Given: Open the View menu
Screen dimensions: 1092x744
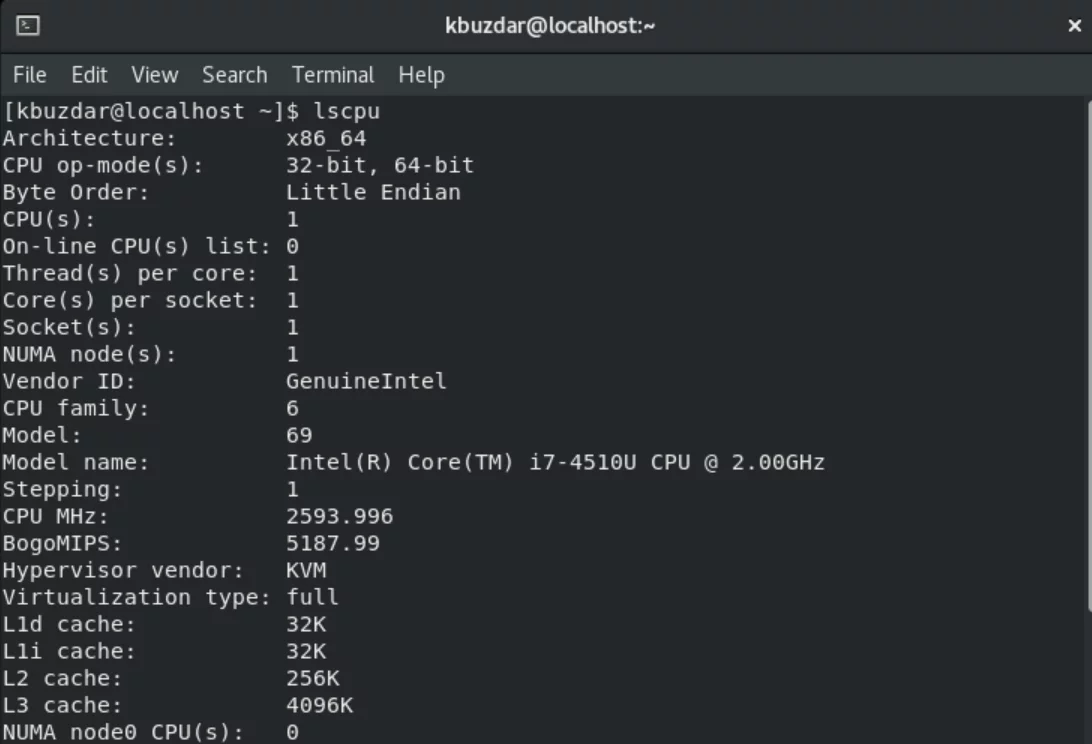Looking at the screenshot, I should (155, 75).
